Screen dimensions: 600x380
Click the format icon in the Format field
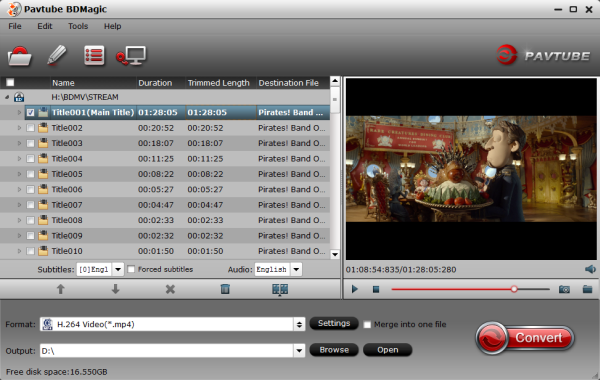click(47, 324)
